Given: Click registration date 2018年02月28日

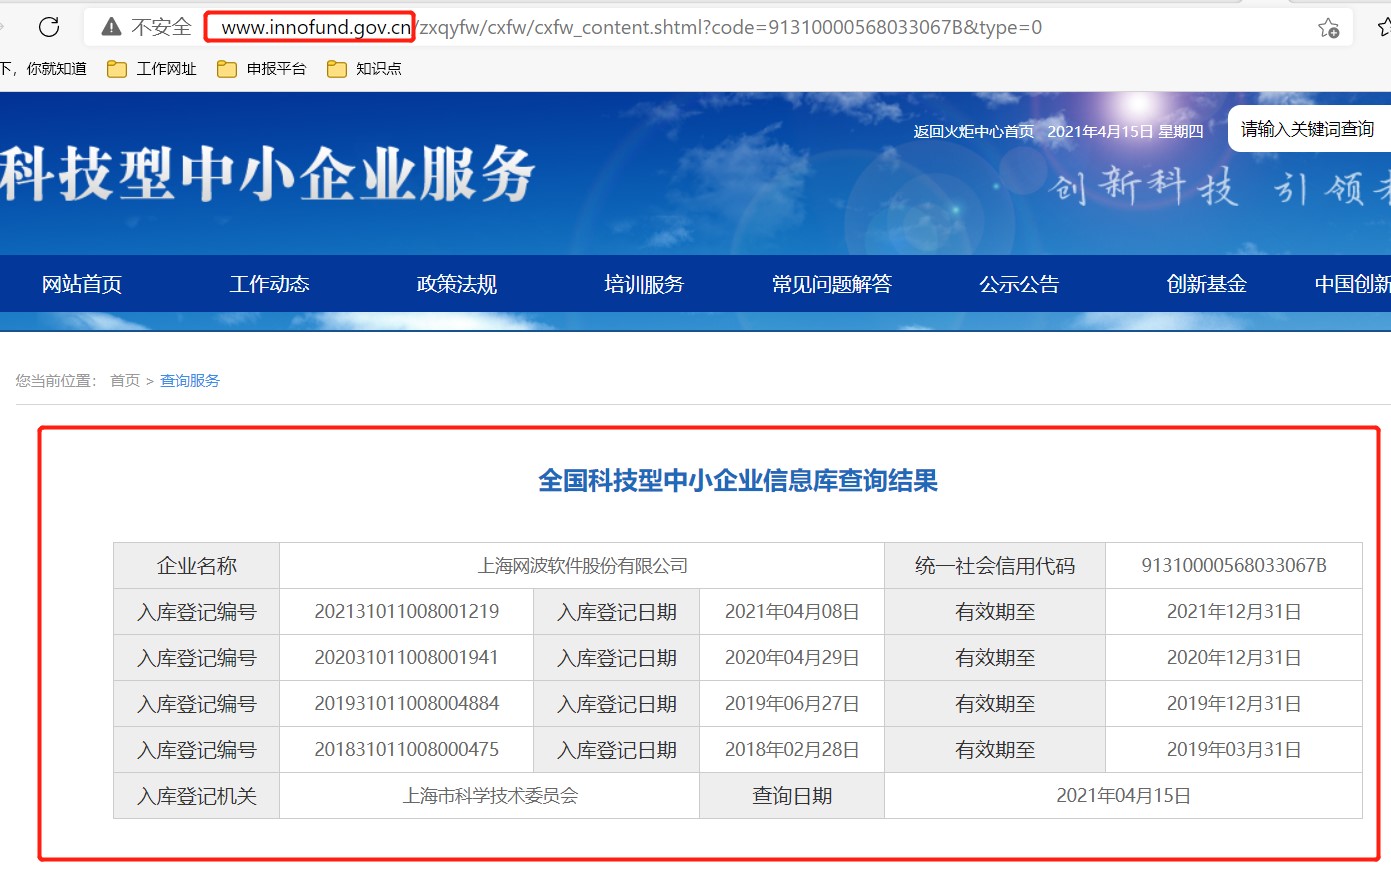Looking at the screenshot, I should (x=792, y=750).
